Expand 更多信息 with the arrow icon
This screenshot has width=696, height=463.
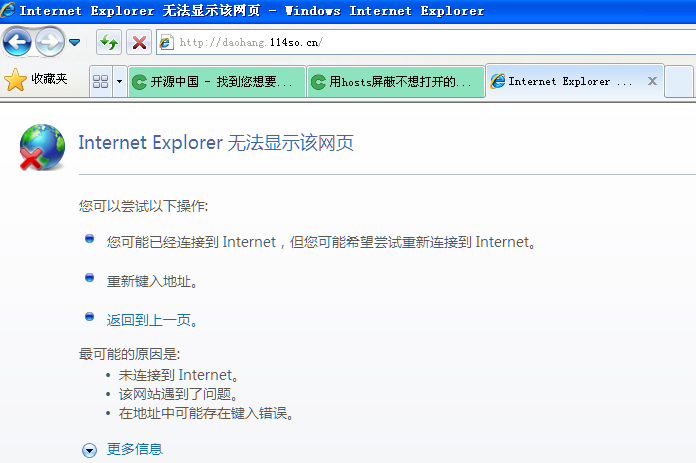click(x=89, y=450)
